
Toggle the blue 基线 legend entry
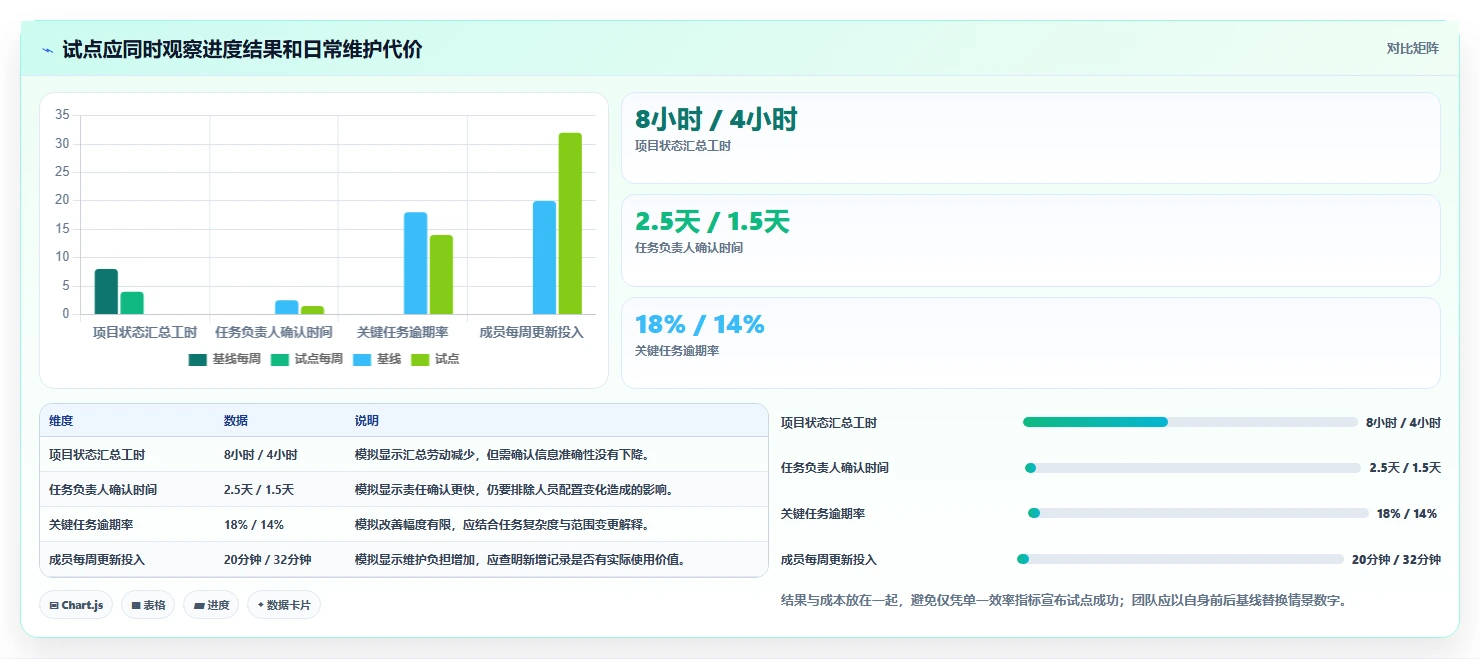(377, 359)
